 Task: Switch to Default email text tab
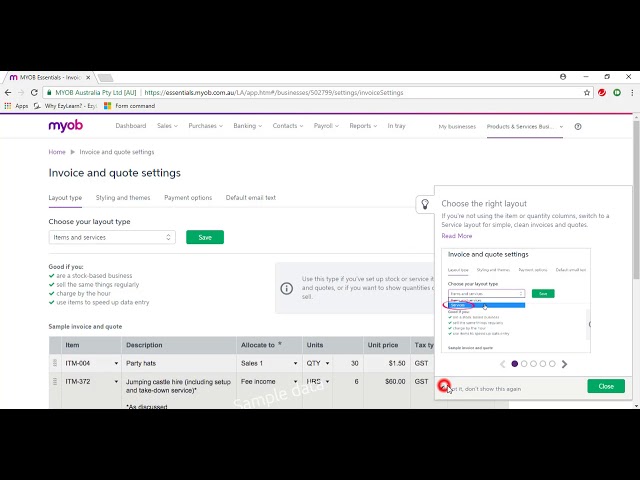251,198
